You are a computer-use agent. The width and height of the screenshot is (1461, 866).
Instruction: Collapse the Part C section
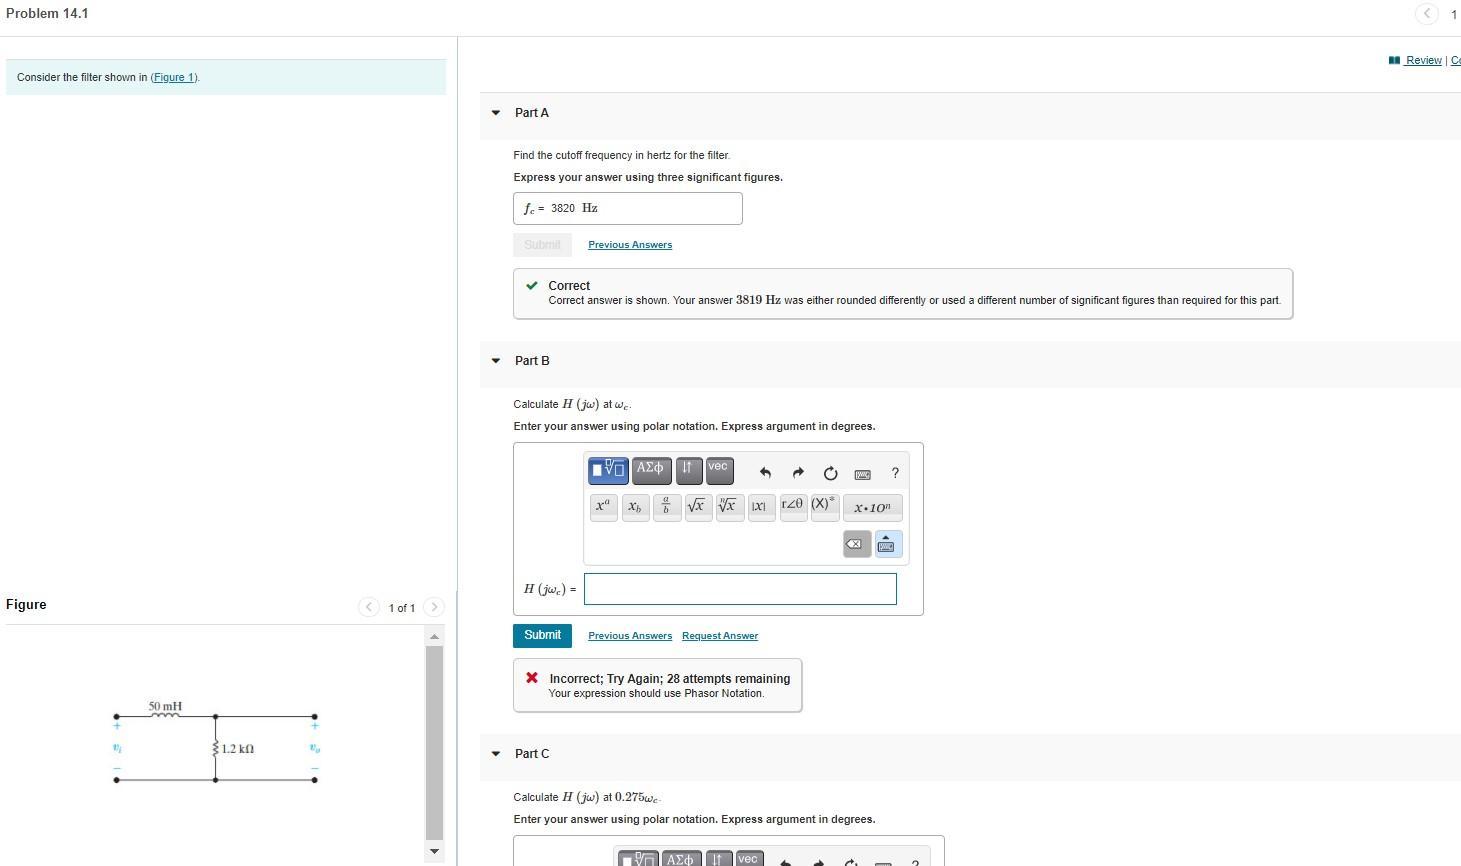click(496, 754)
